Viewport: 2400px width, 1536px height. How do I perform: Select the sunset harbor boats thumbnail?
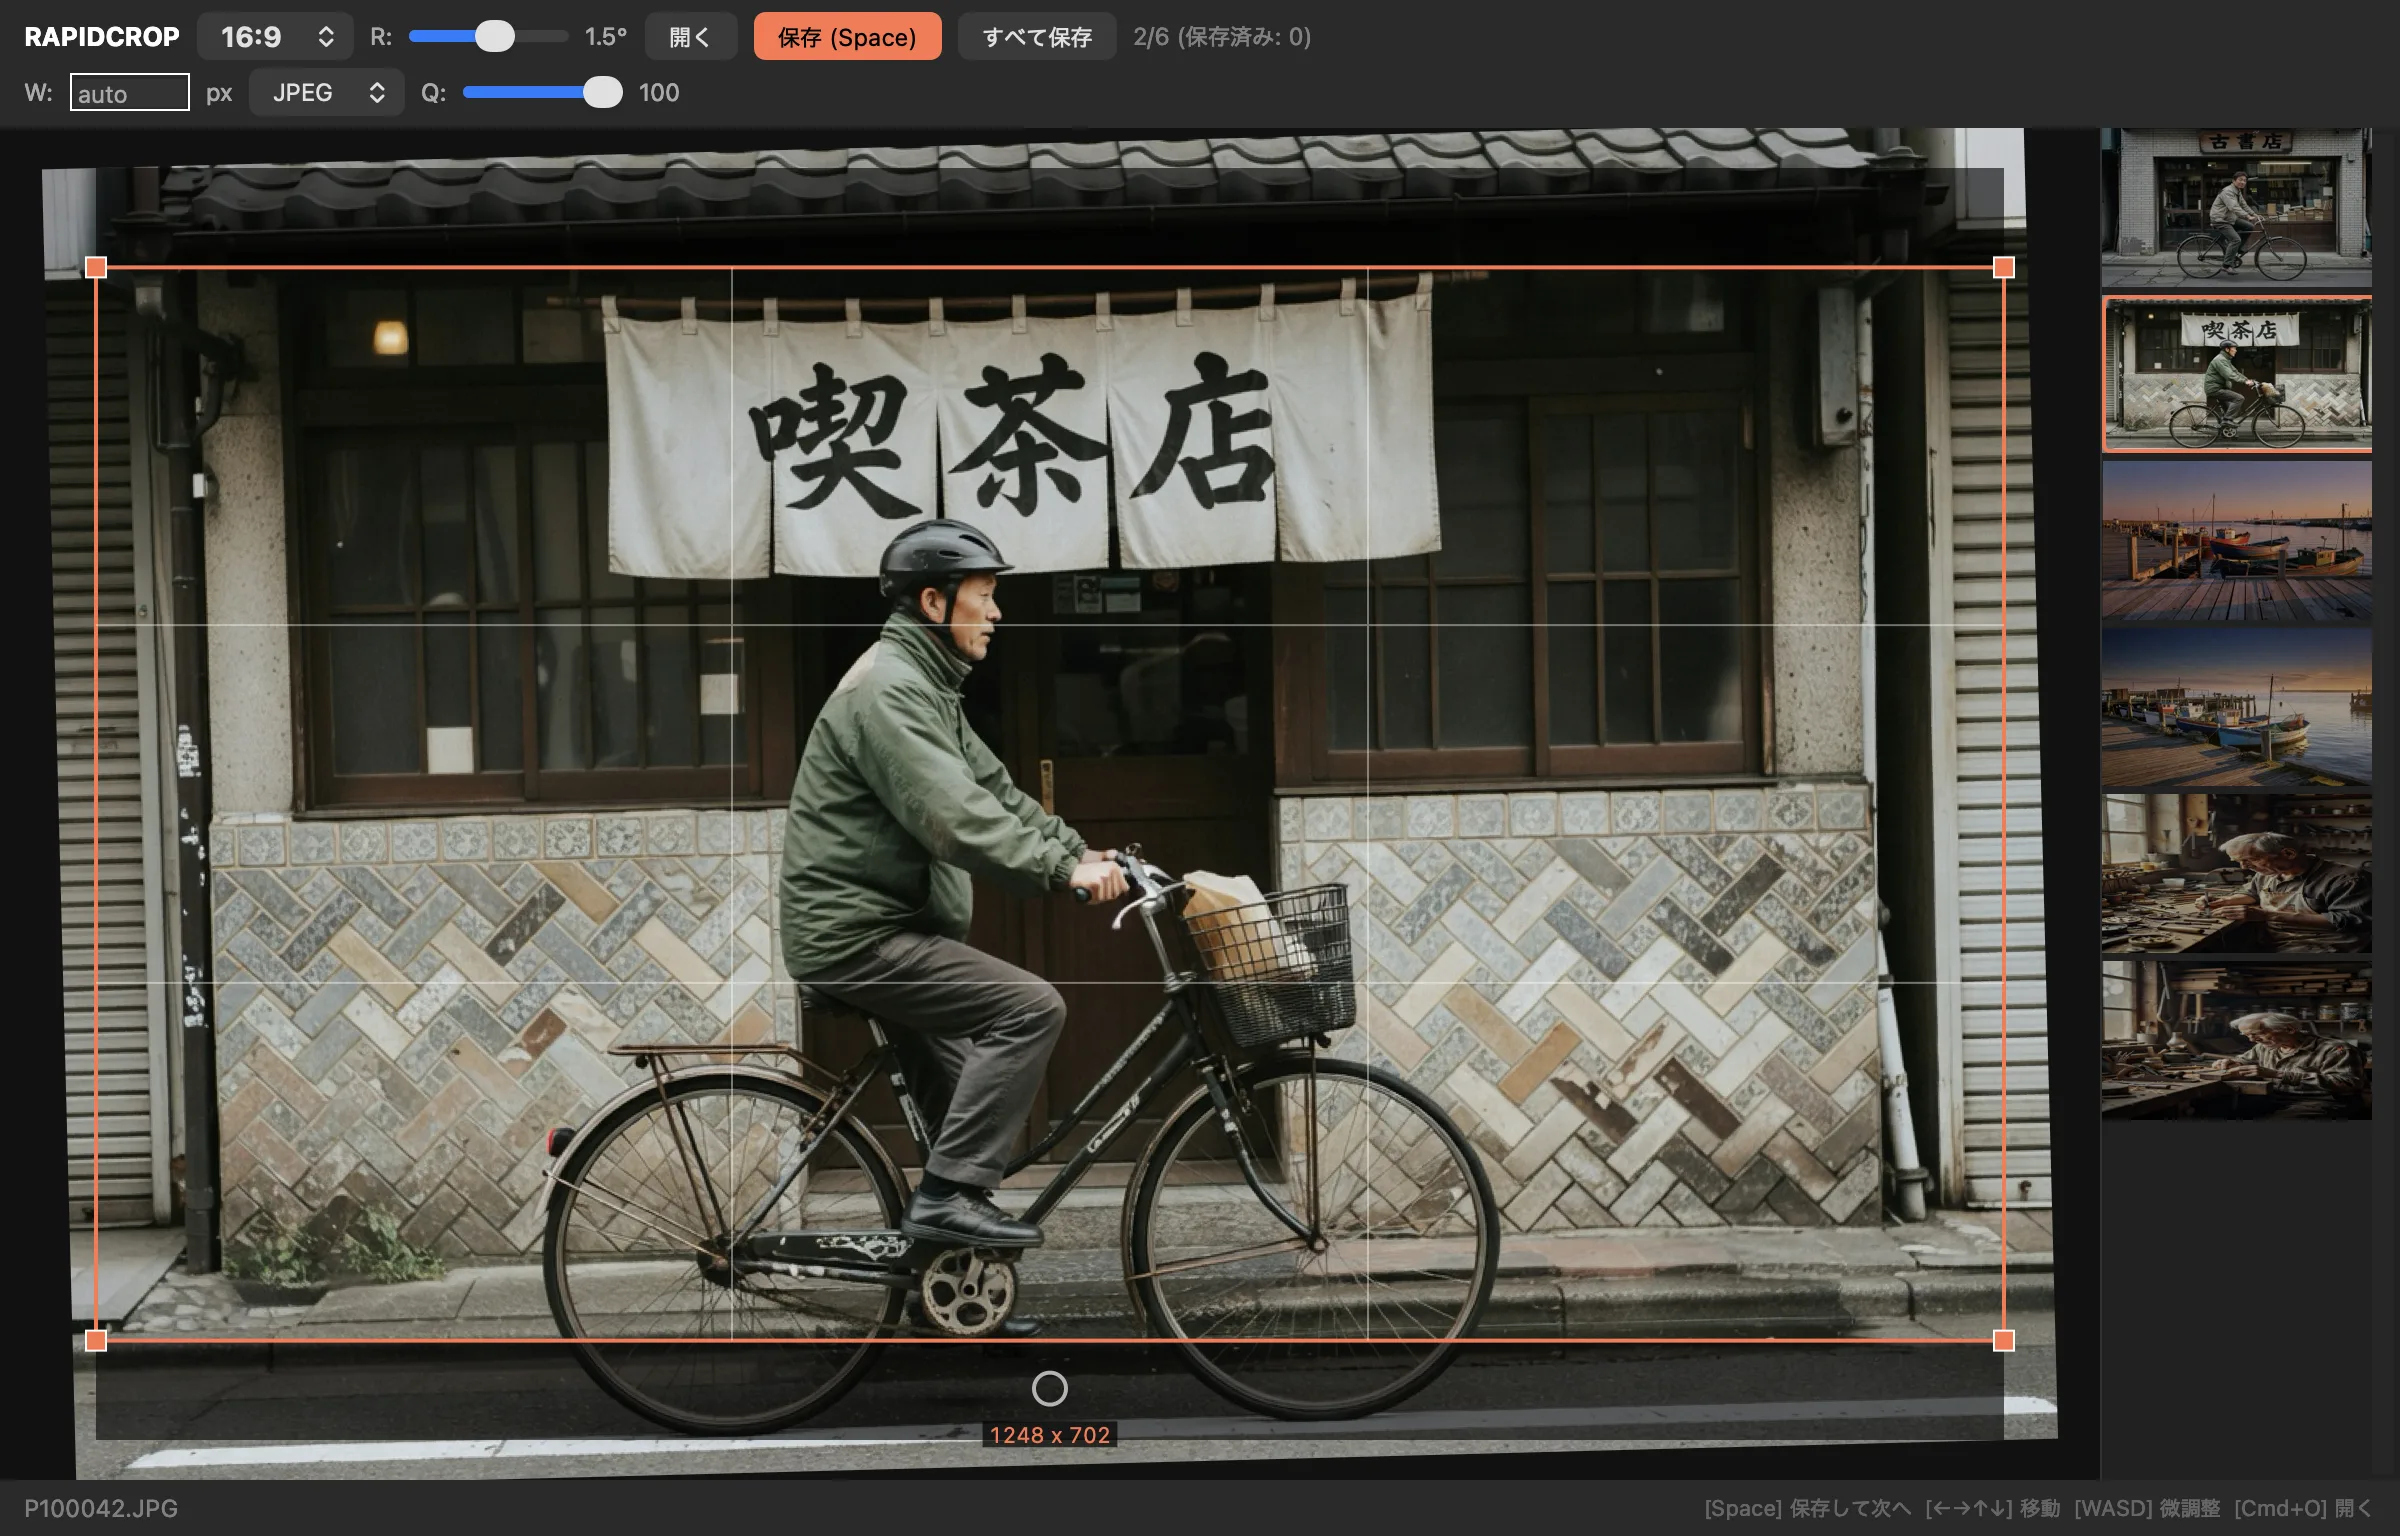[x=2236, y=540]
